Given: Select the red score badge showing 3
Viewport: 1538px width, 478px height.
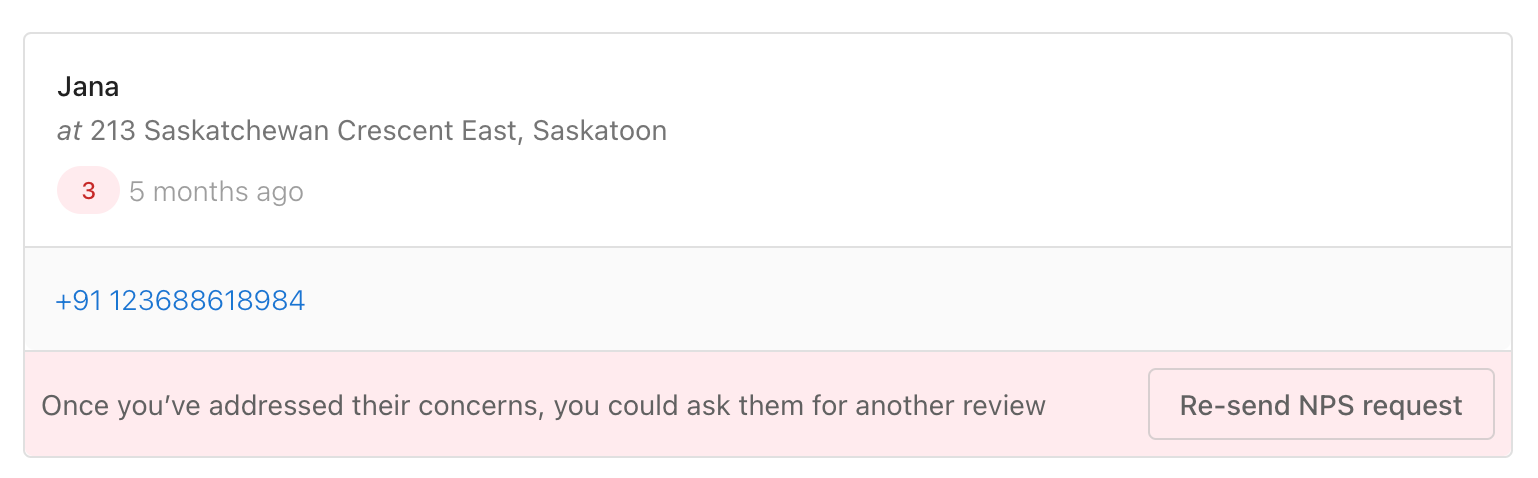Looking at the screenshot, I should [89, 190].
